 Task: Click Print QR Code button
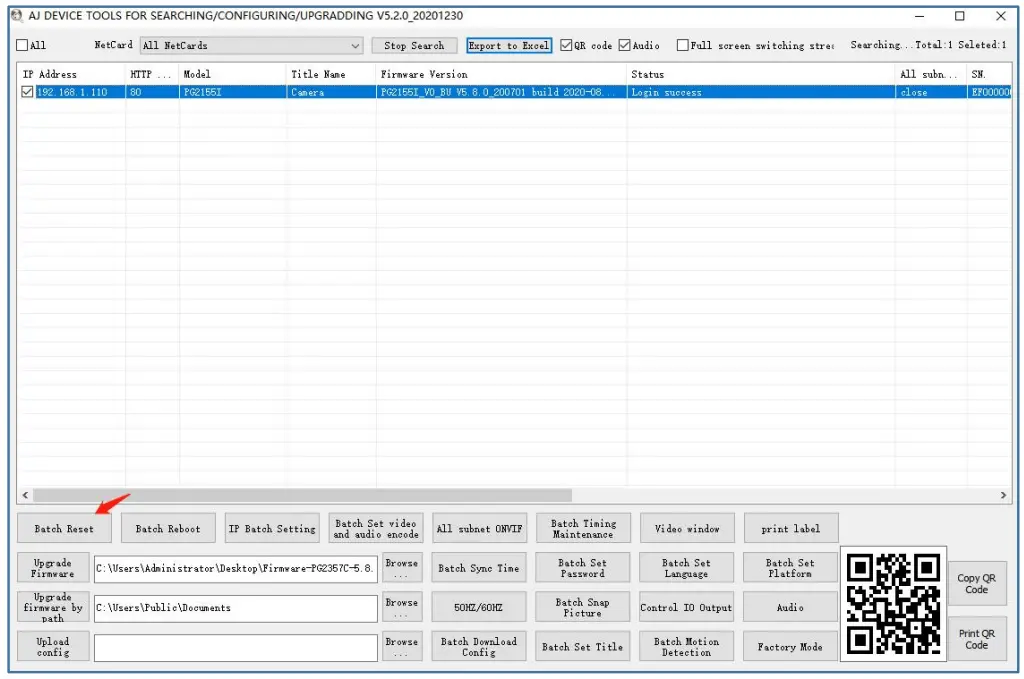pos(977,639)
